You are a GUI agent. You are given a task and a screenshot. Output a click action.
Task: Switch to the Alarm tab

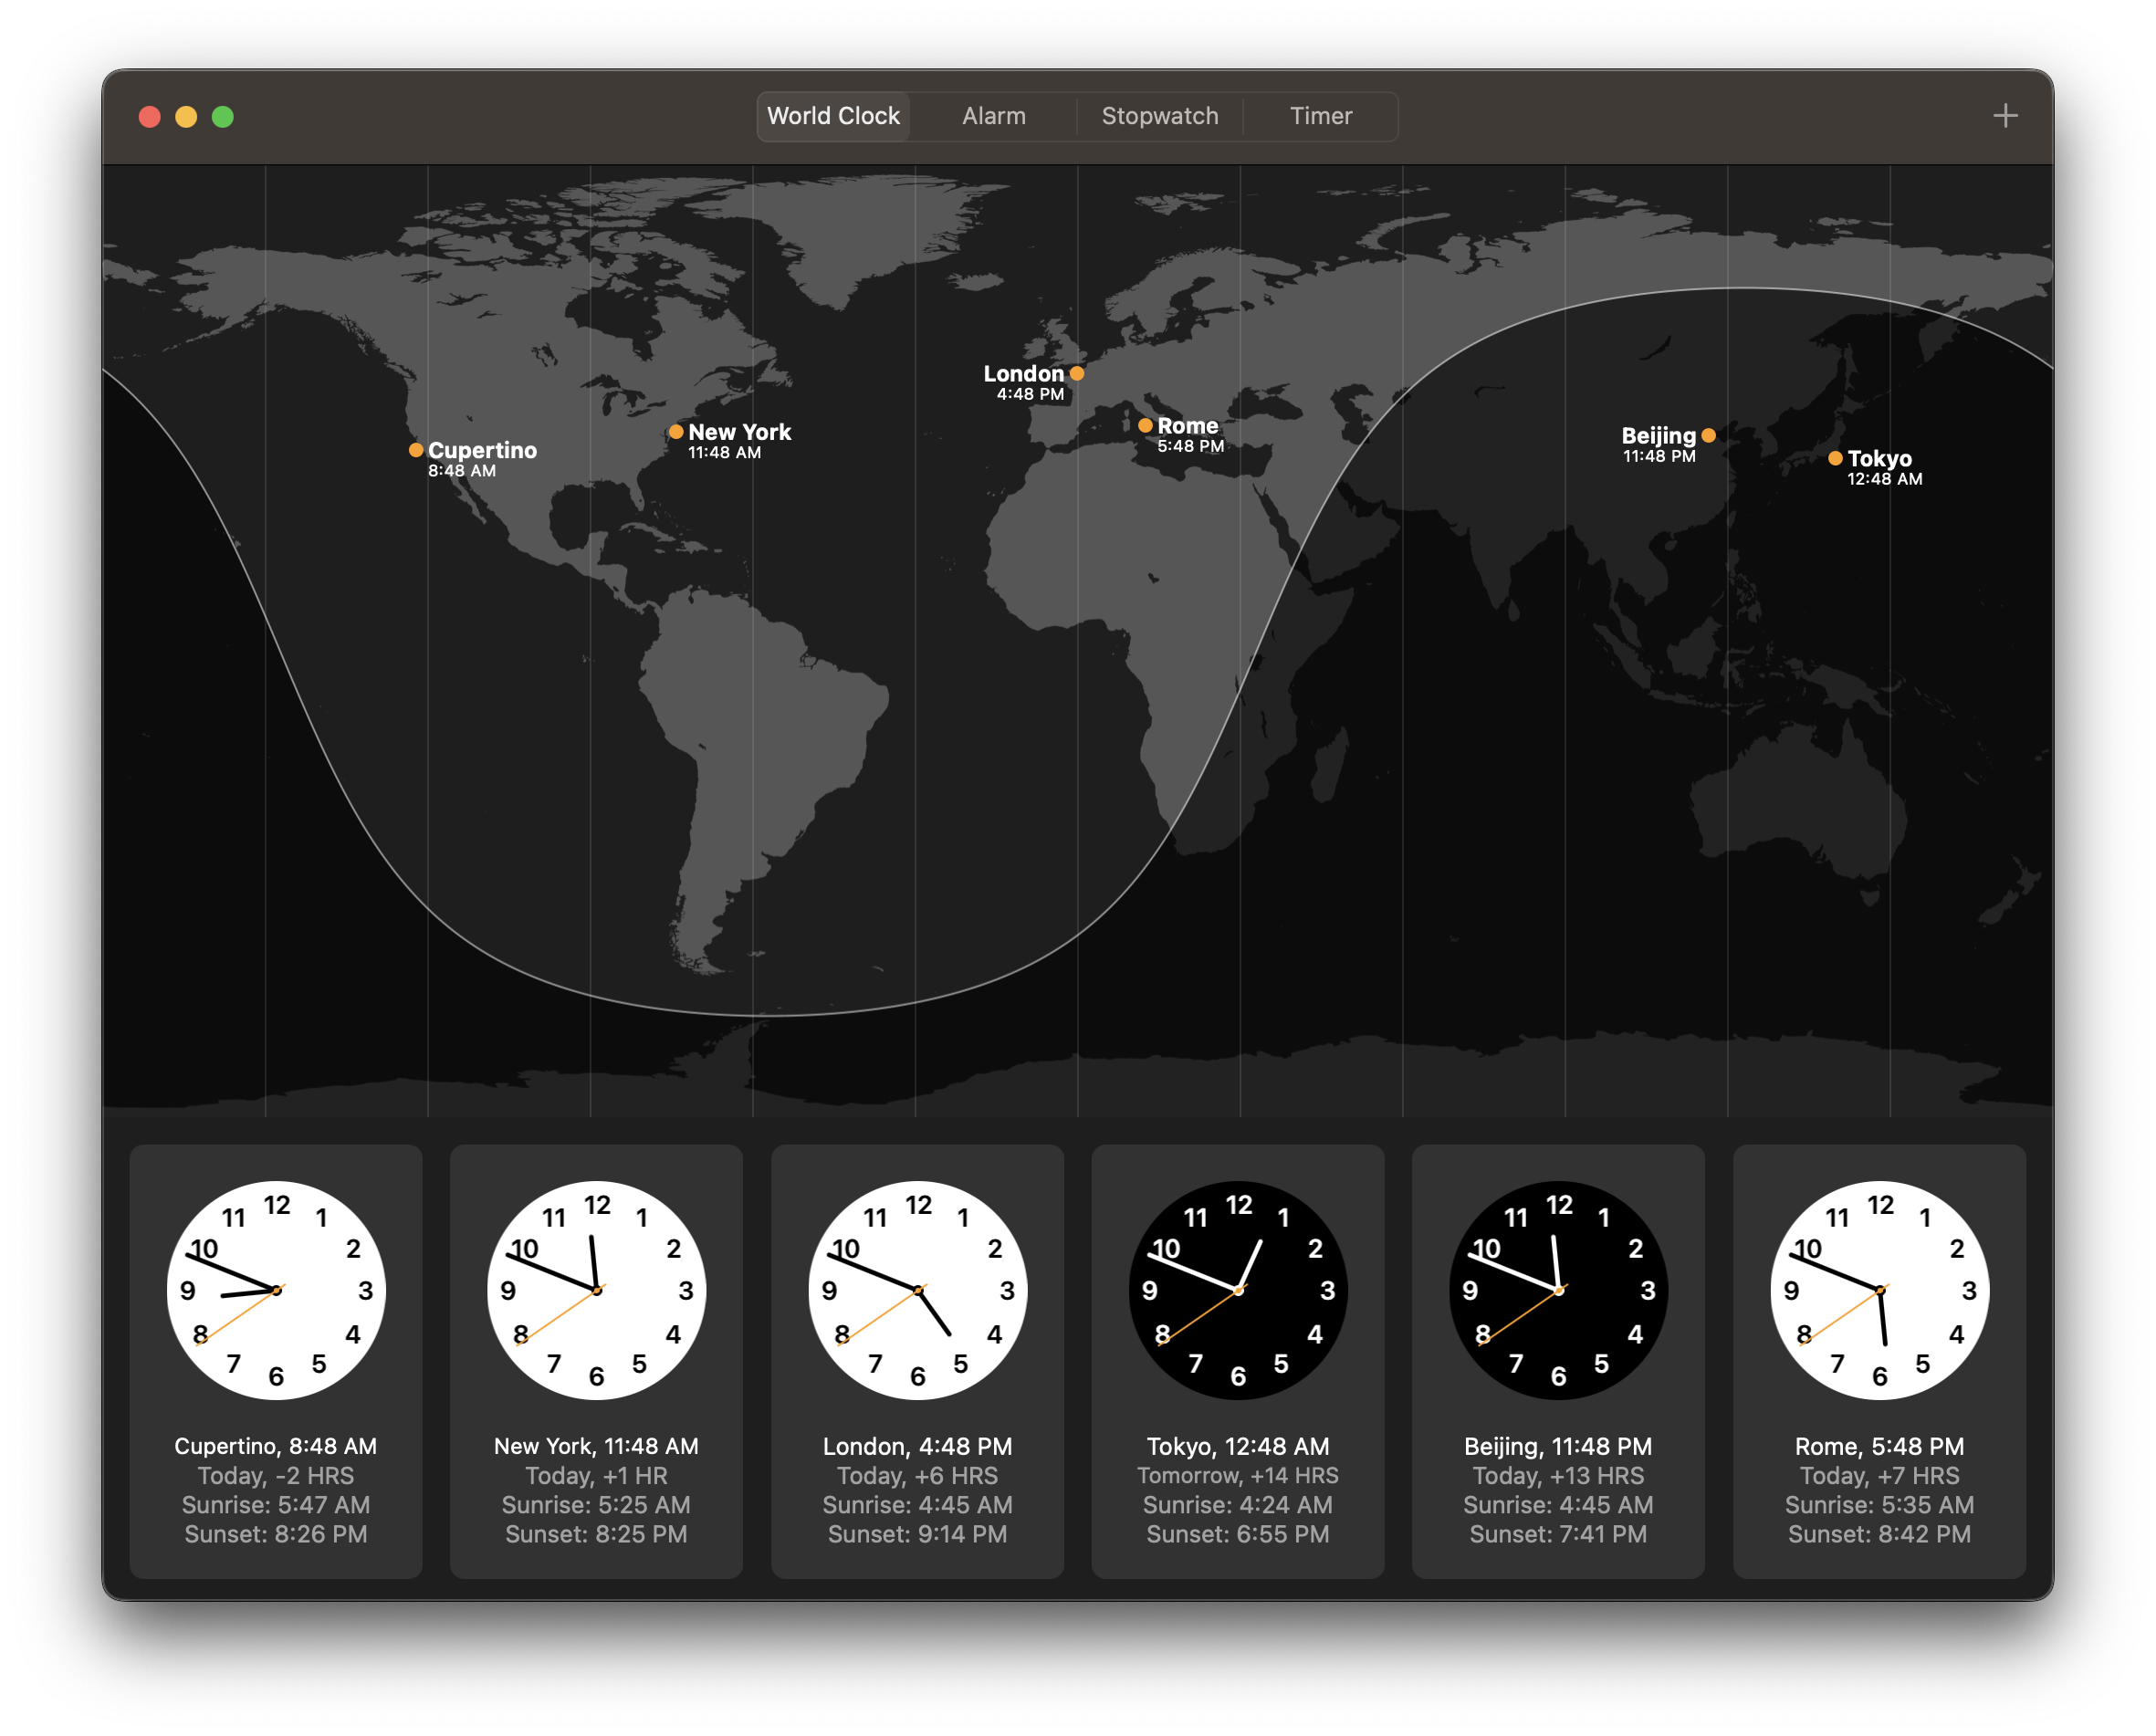point(993,116)
